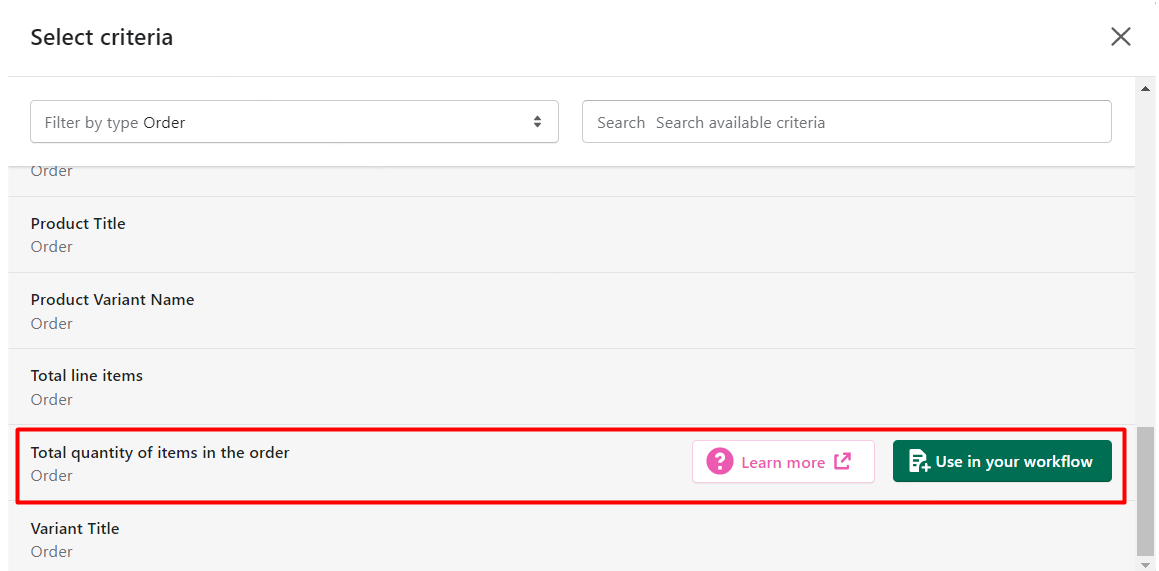The image size is (1159, 571).
Task: Click the scrollbar up arrow
Action: pos(1146,89)
